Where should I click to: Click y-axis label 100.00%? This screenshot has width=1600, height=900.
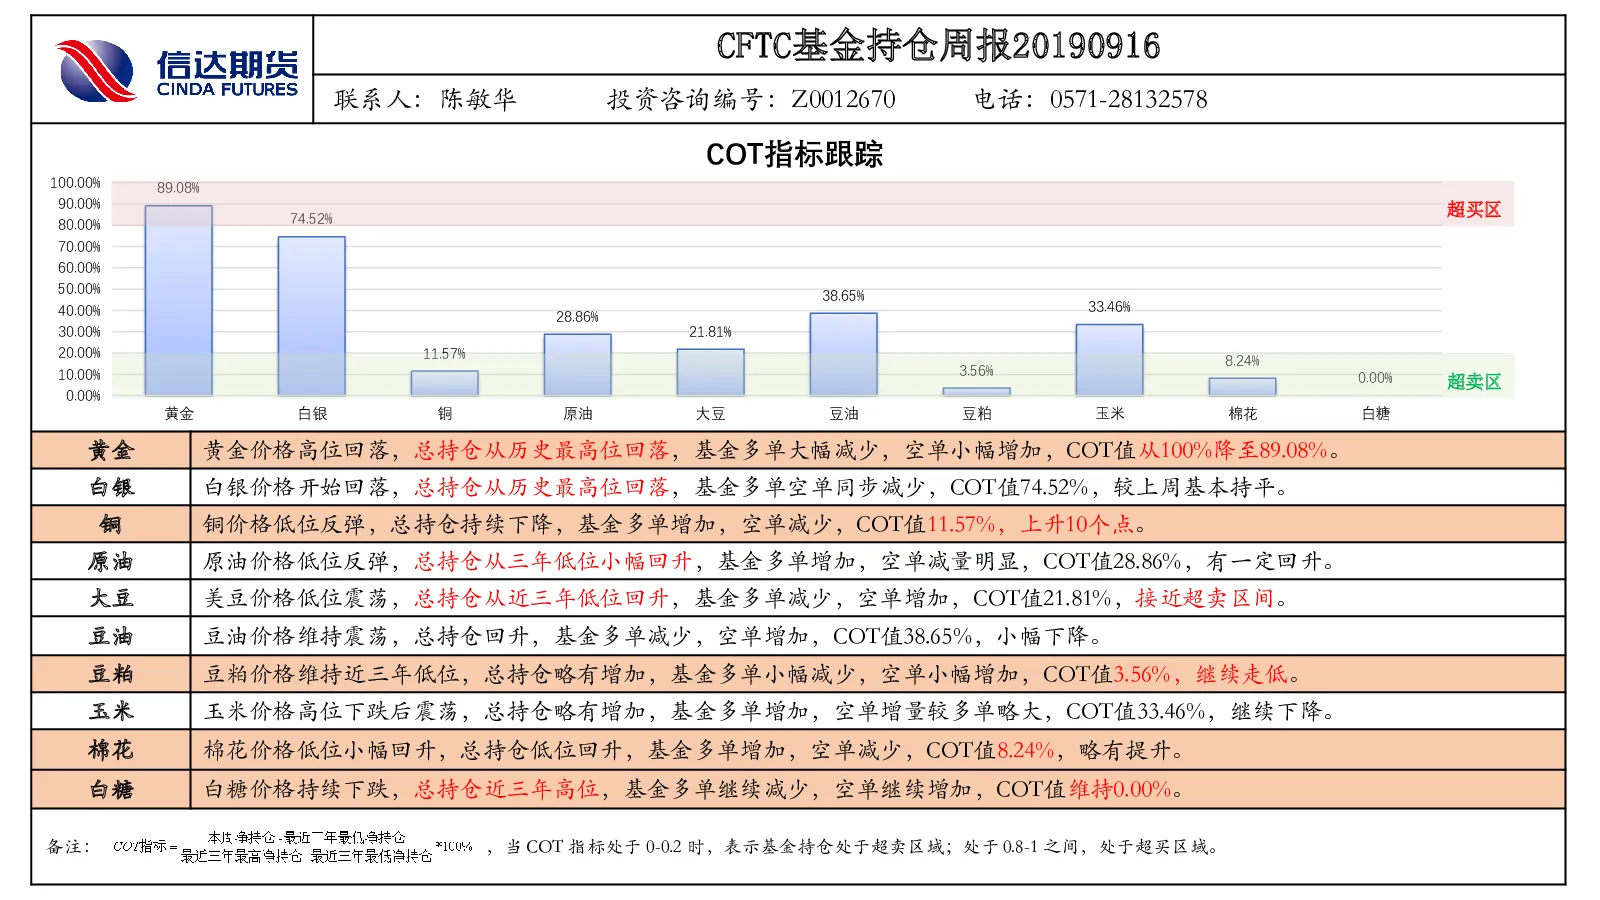pos(75,183)
